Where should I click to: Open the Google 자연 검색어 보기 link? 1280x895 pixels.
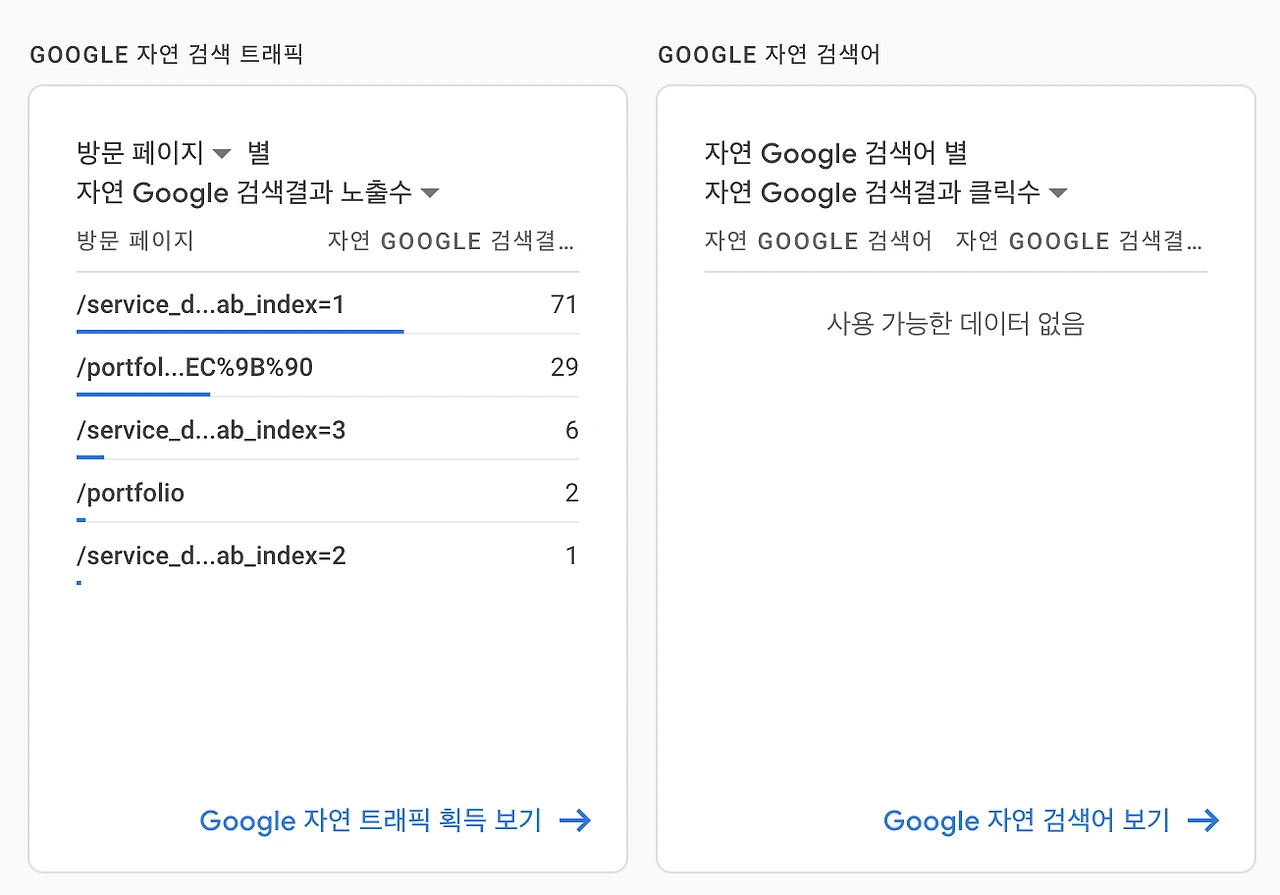coord(1026,821)
